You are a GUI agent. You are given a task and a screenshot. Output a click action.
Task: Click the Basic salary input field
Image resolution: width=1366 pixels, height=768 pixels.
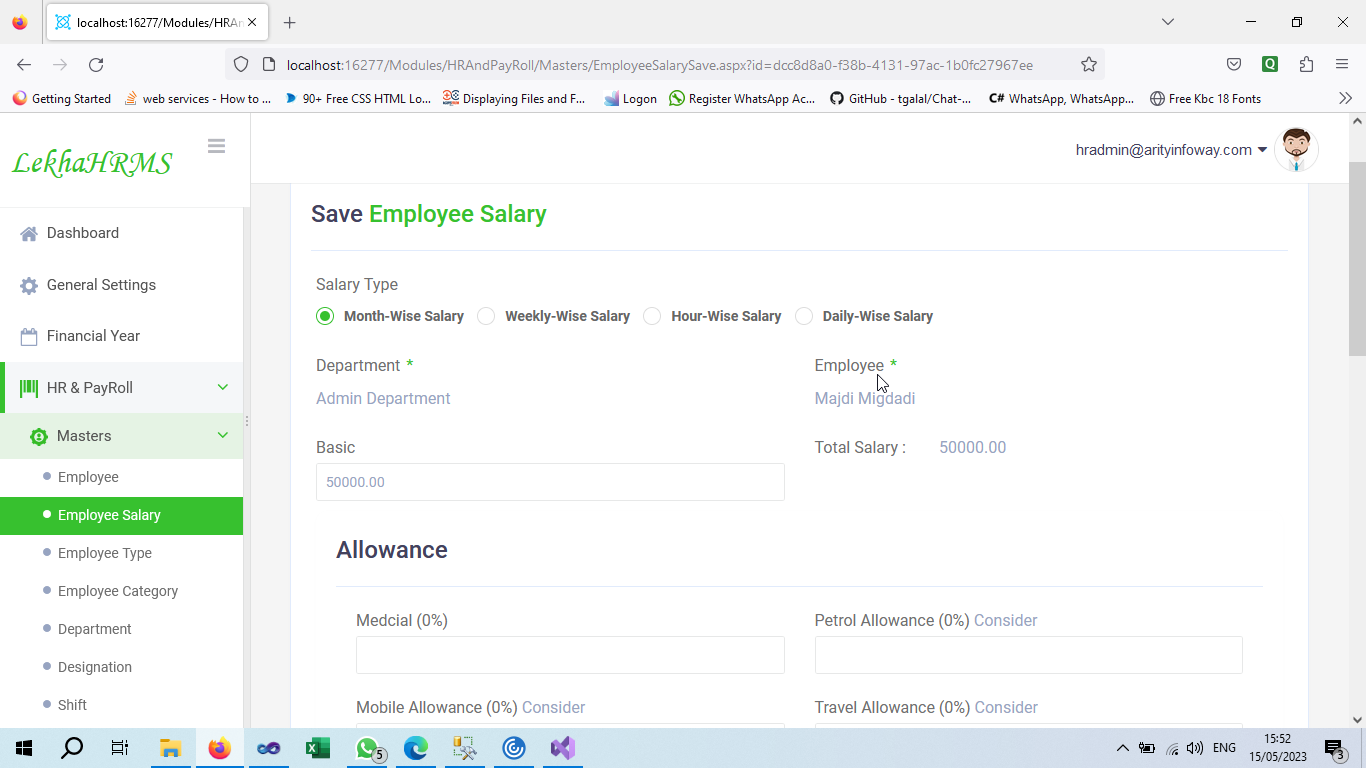tap(550, 482)
